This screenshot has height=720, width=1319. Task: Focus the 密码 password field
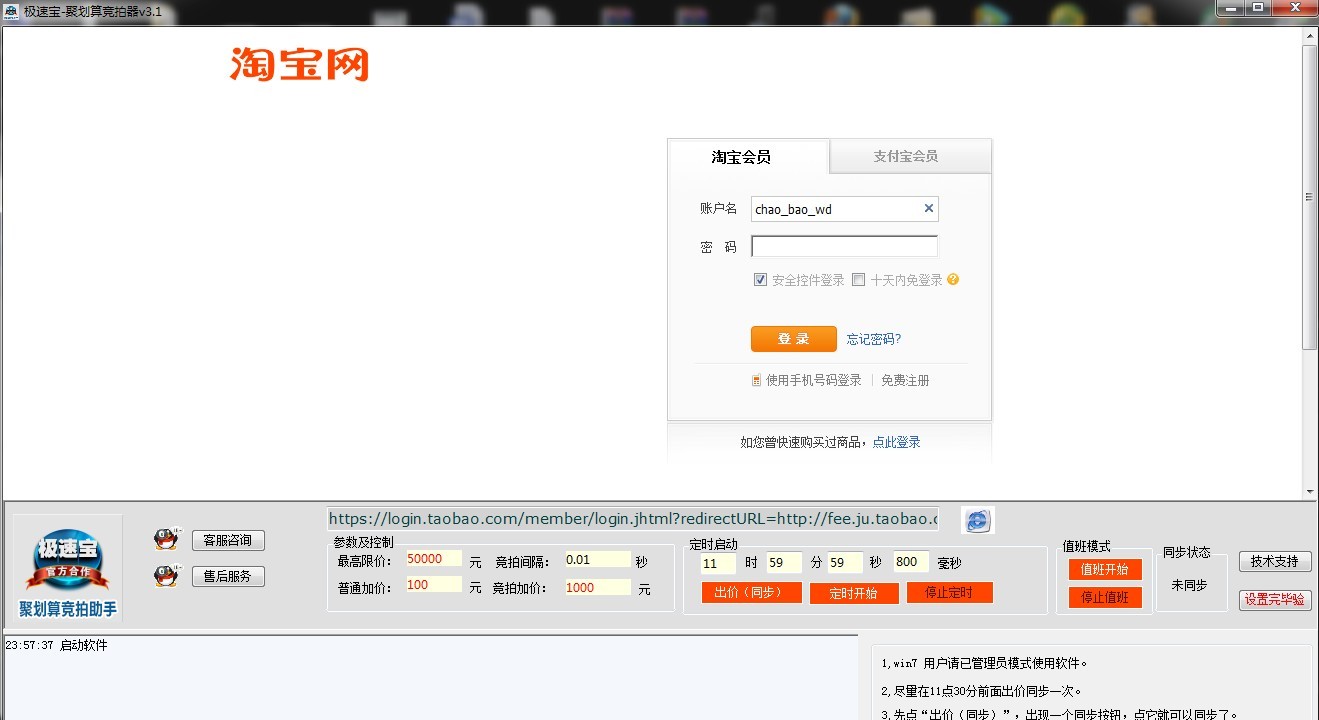[845, 246]
